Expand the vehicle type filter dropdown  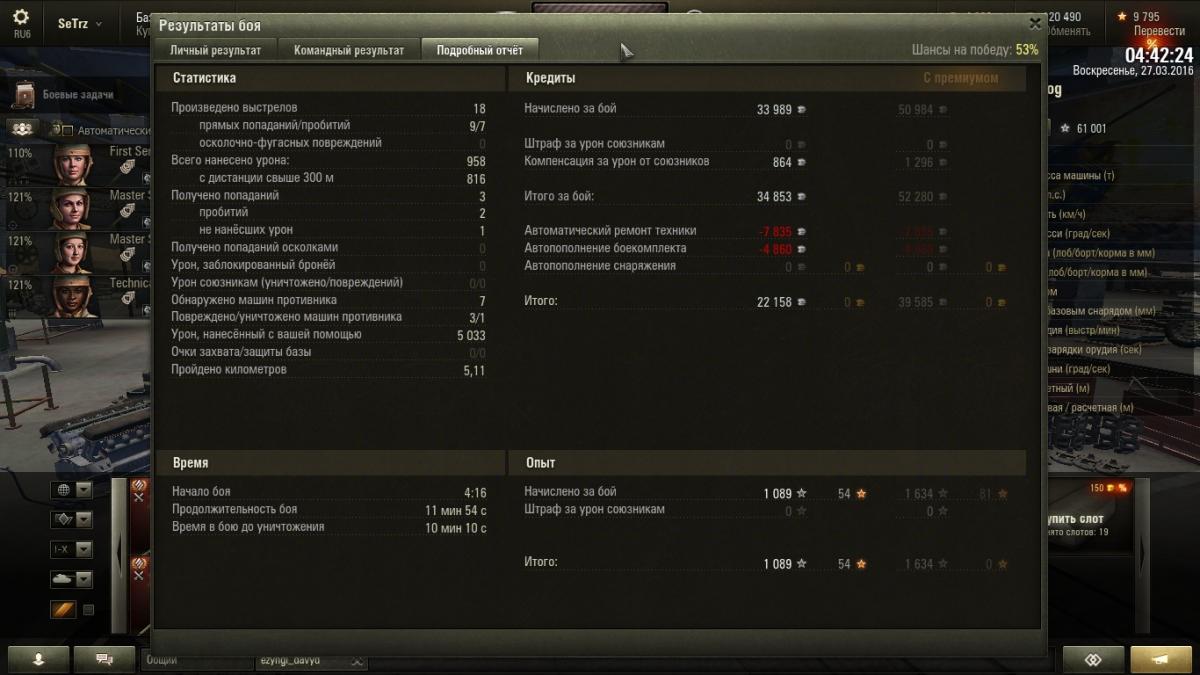coord(72,579)
